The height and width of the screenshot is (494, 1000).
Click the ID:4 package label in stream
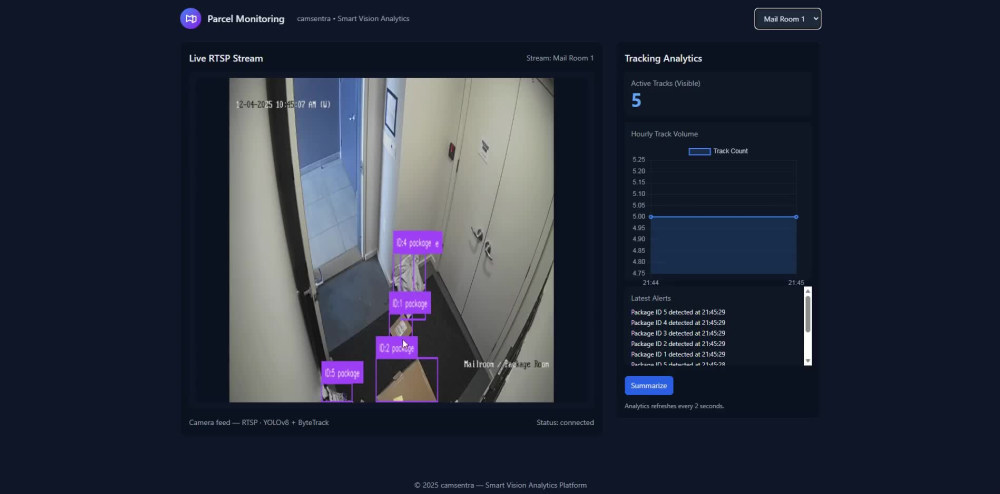[418, 243]
